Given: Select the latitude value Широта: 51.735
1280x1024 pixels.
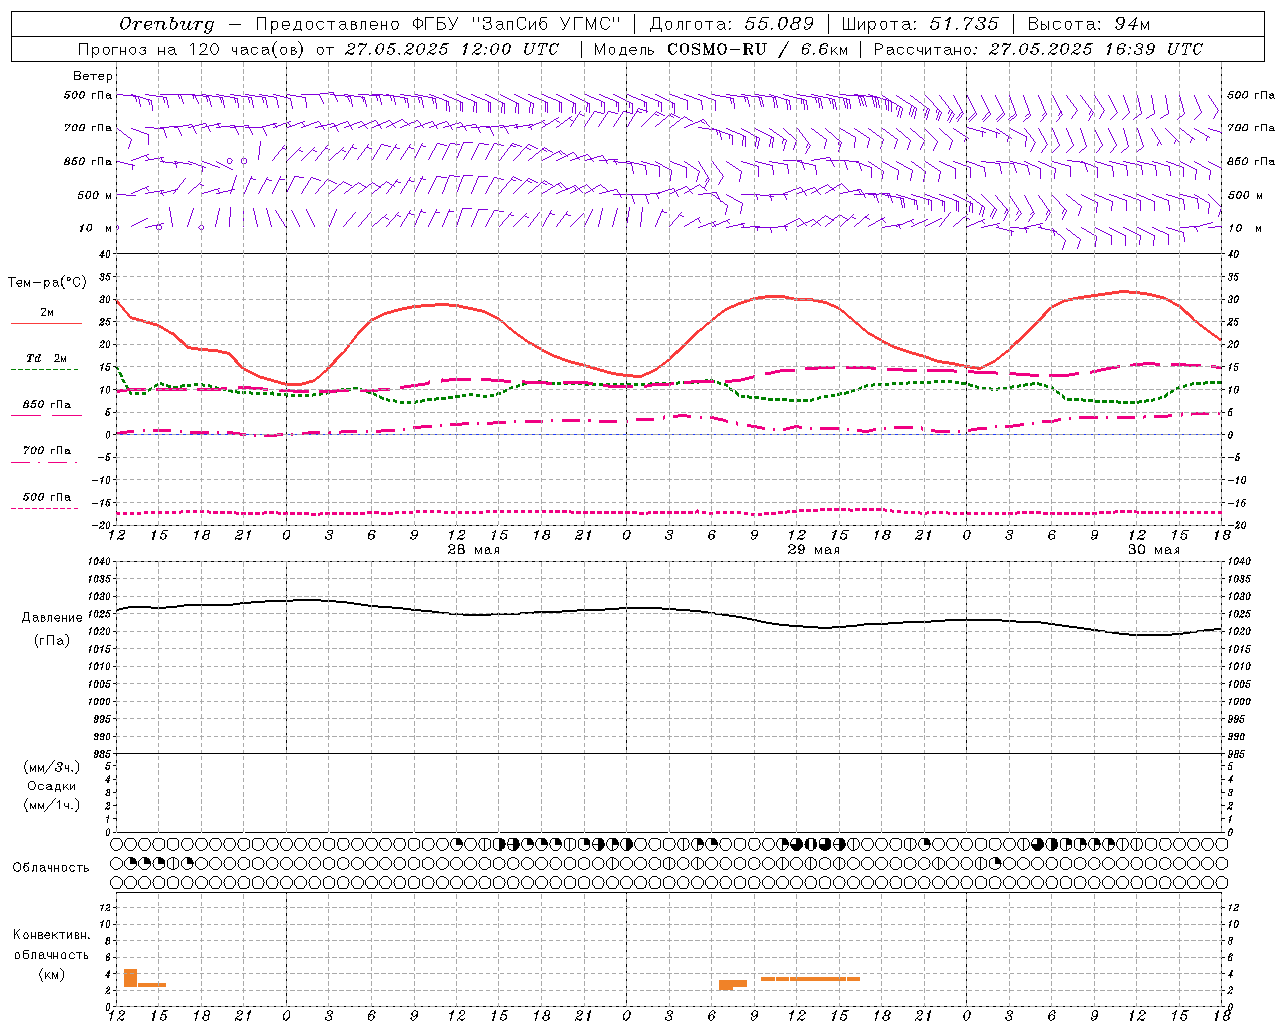Looking at the screenshot, I should (920, 24).
